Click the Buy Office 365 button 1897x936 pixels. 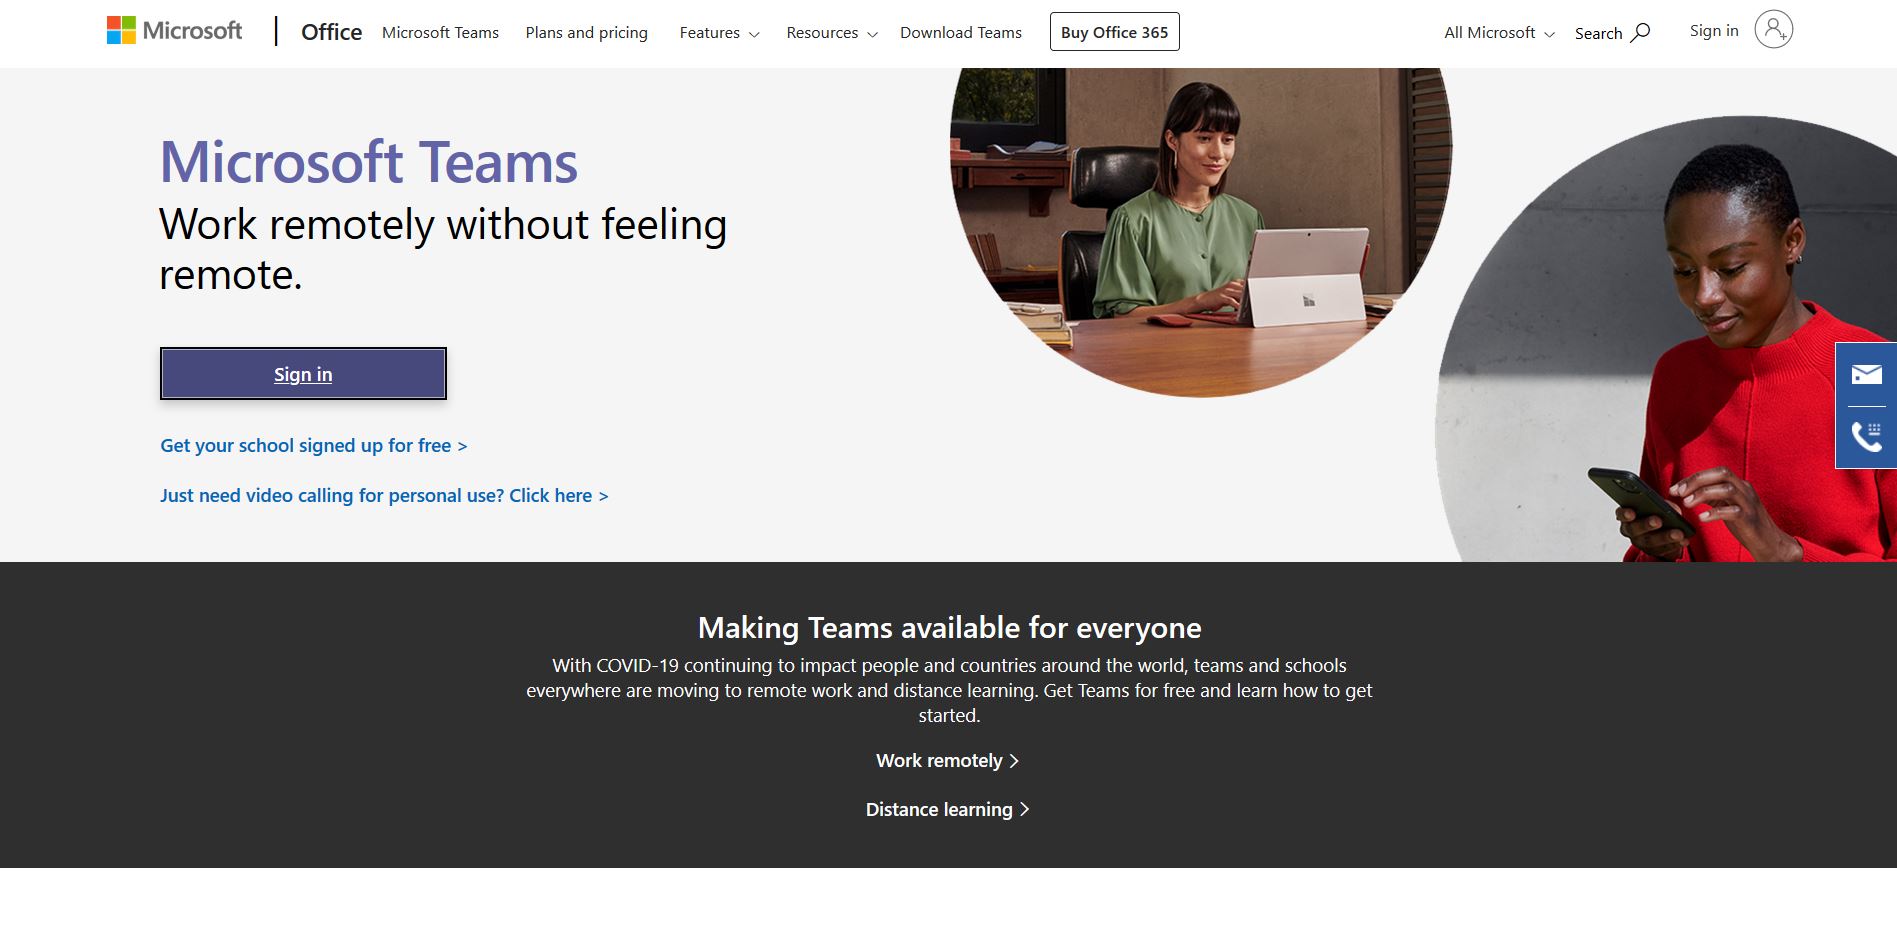coord(1114,32)
